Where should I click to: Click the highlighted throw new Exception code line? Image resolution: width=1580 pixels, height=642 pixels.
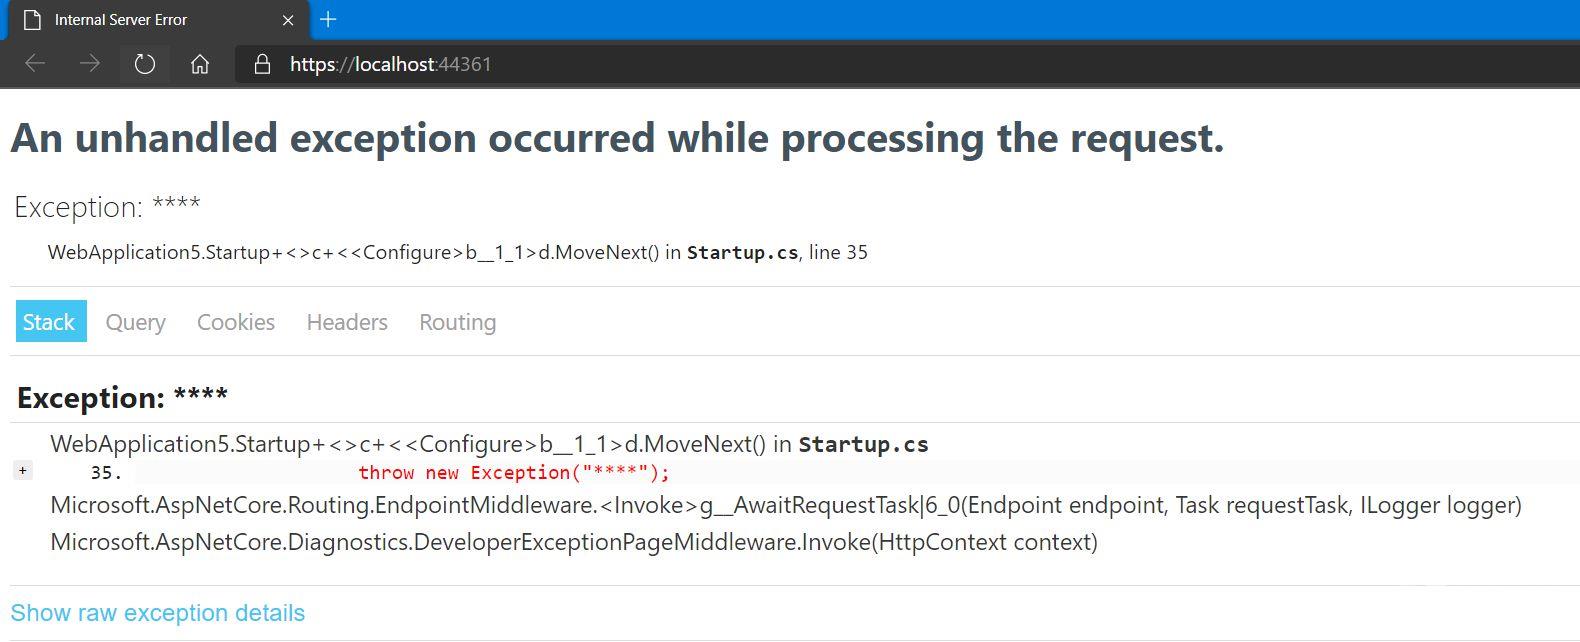pyautogui.click(x=514, y=473)
